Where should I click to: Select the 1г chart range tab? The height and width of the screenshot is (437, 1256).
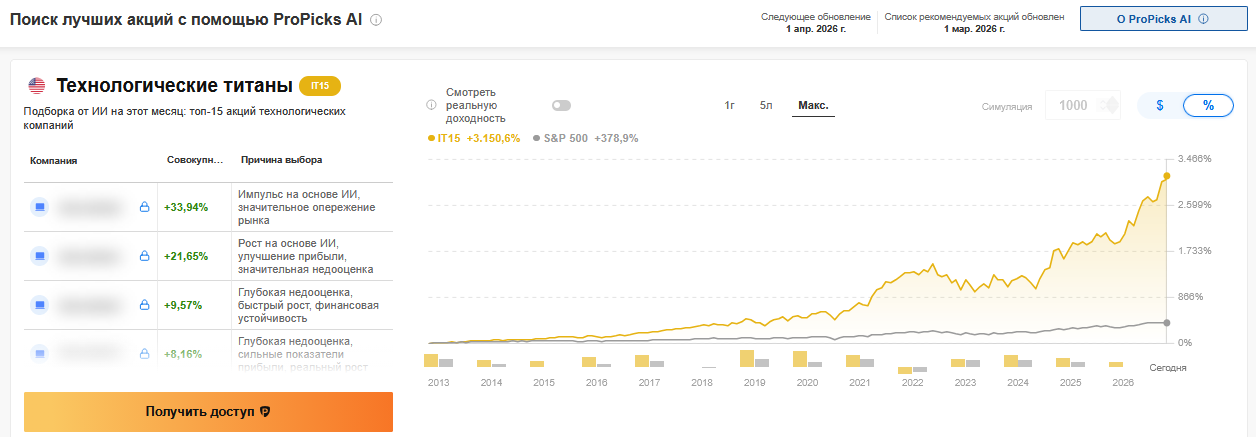click(x=730, y=105)
